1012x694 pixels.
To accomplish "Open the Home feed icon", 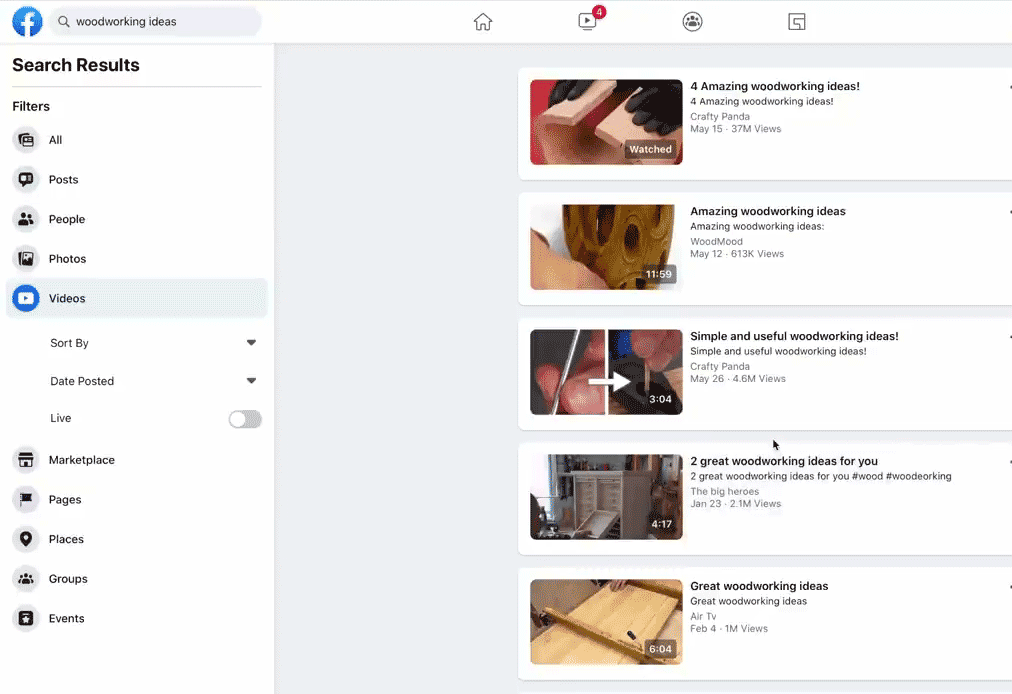I will pos(483,21).
